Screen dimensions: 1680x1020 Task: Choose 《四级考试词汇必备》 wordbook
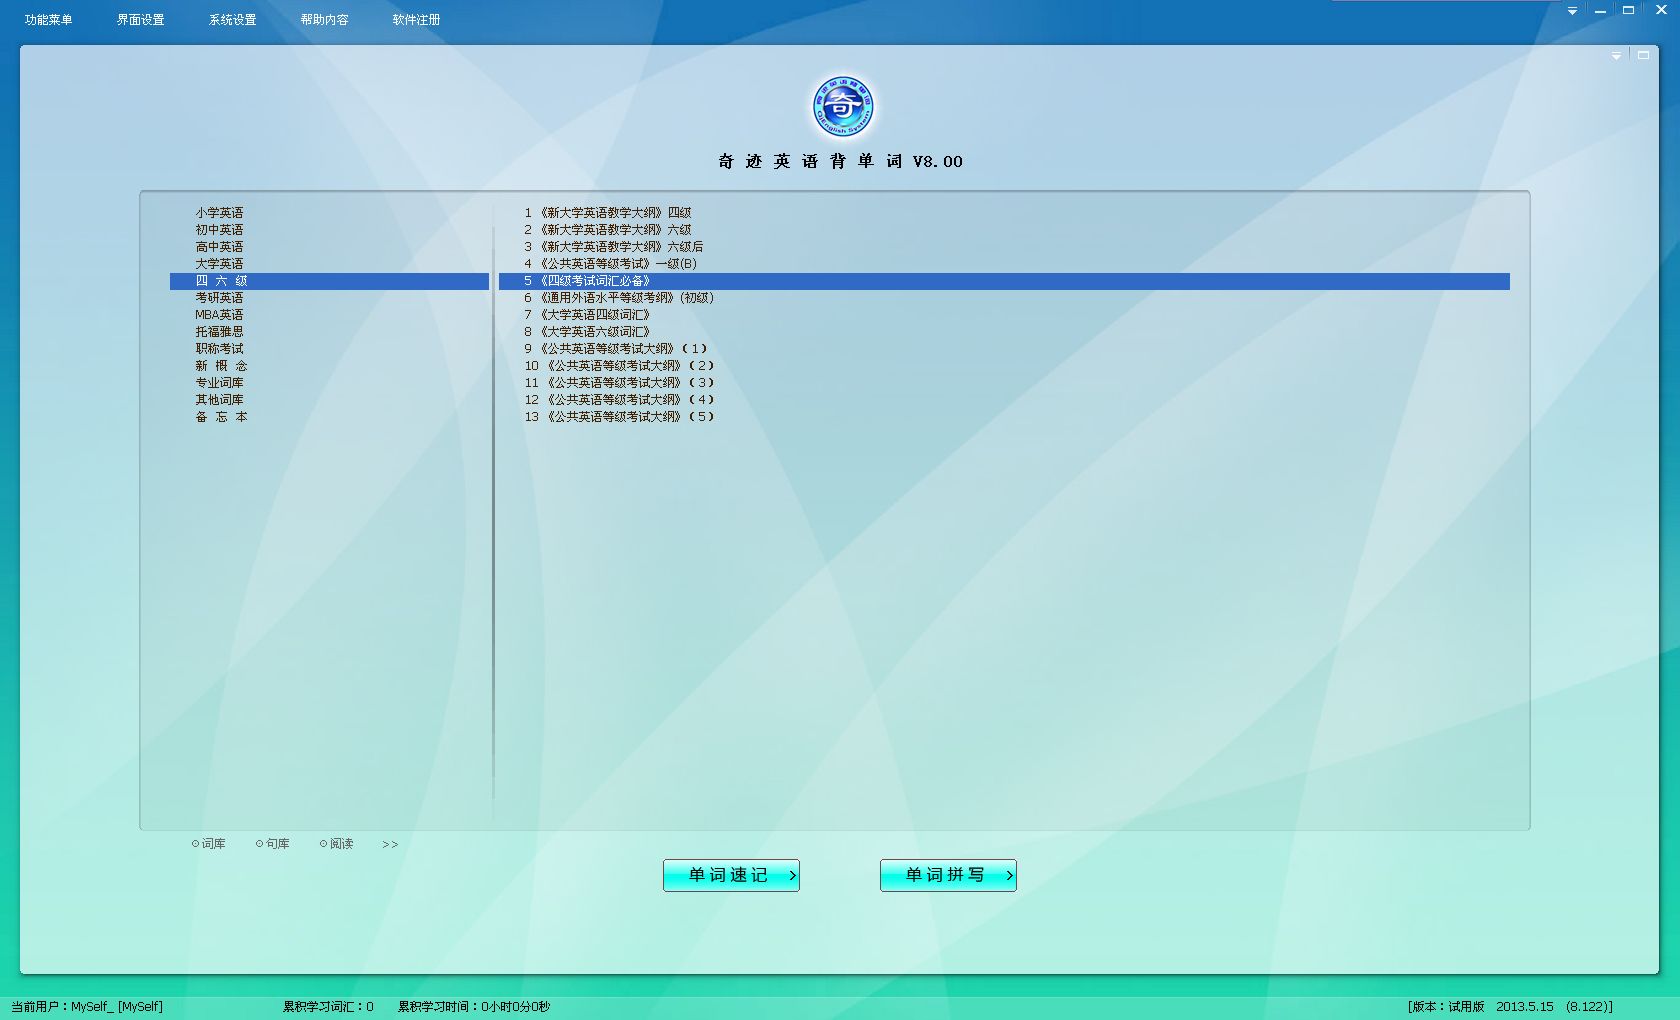1004,281
